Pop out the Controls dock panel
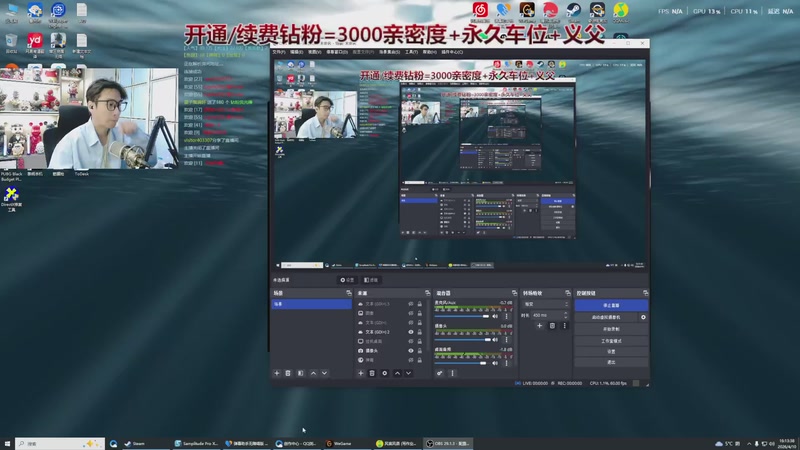This screenshot has height=450, width=800. 645,293
